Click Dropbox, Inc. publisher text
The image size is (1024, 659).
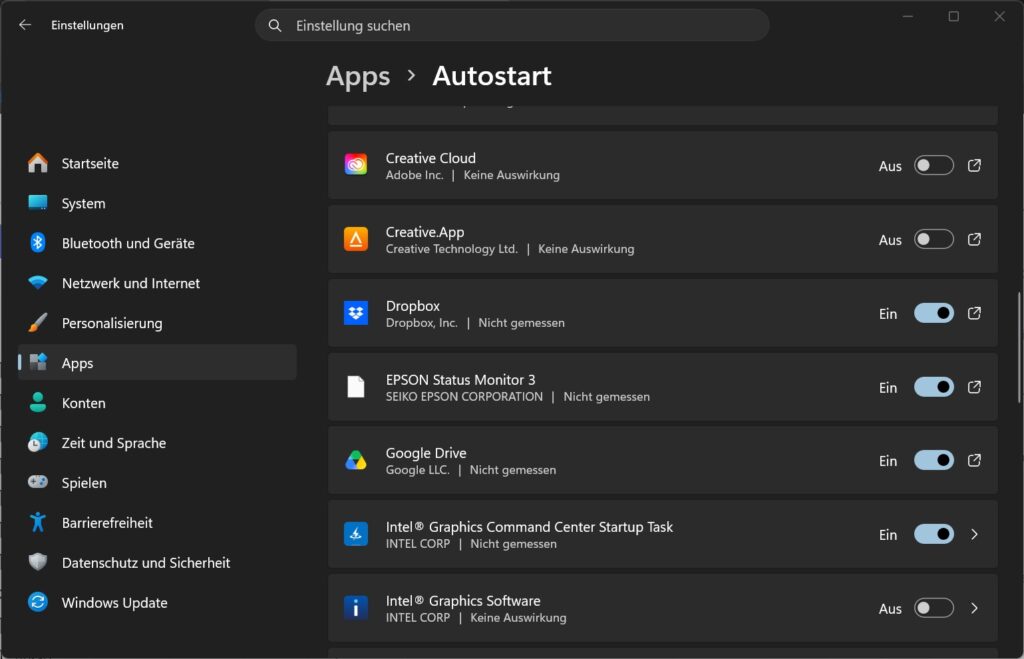click(x=421, y=323)
